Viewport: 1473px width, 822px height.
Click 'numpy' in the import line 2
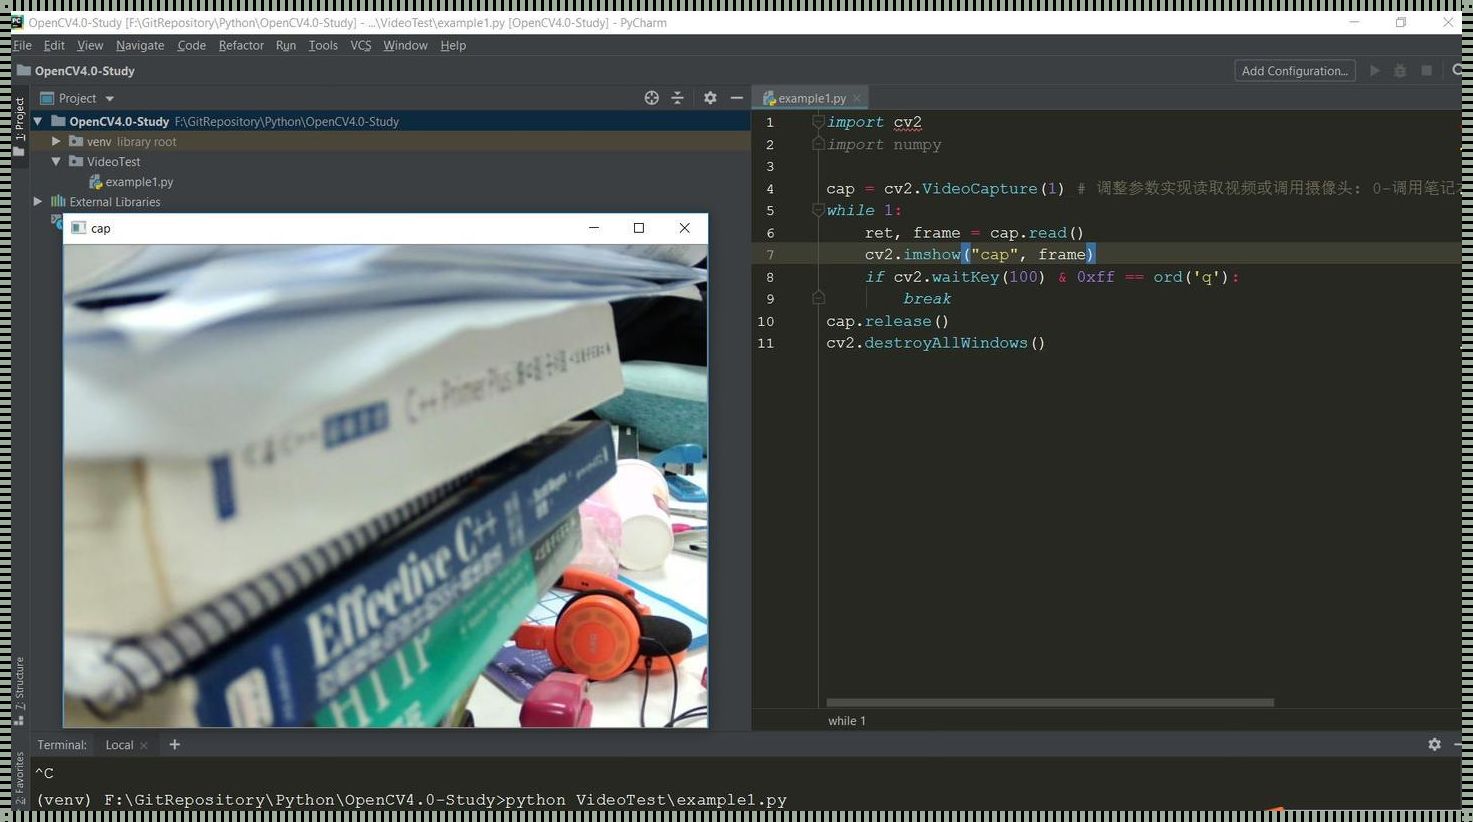click(x=917, y=144)
